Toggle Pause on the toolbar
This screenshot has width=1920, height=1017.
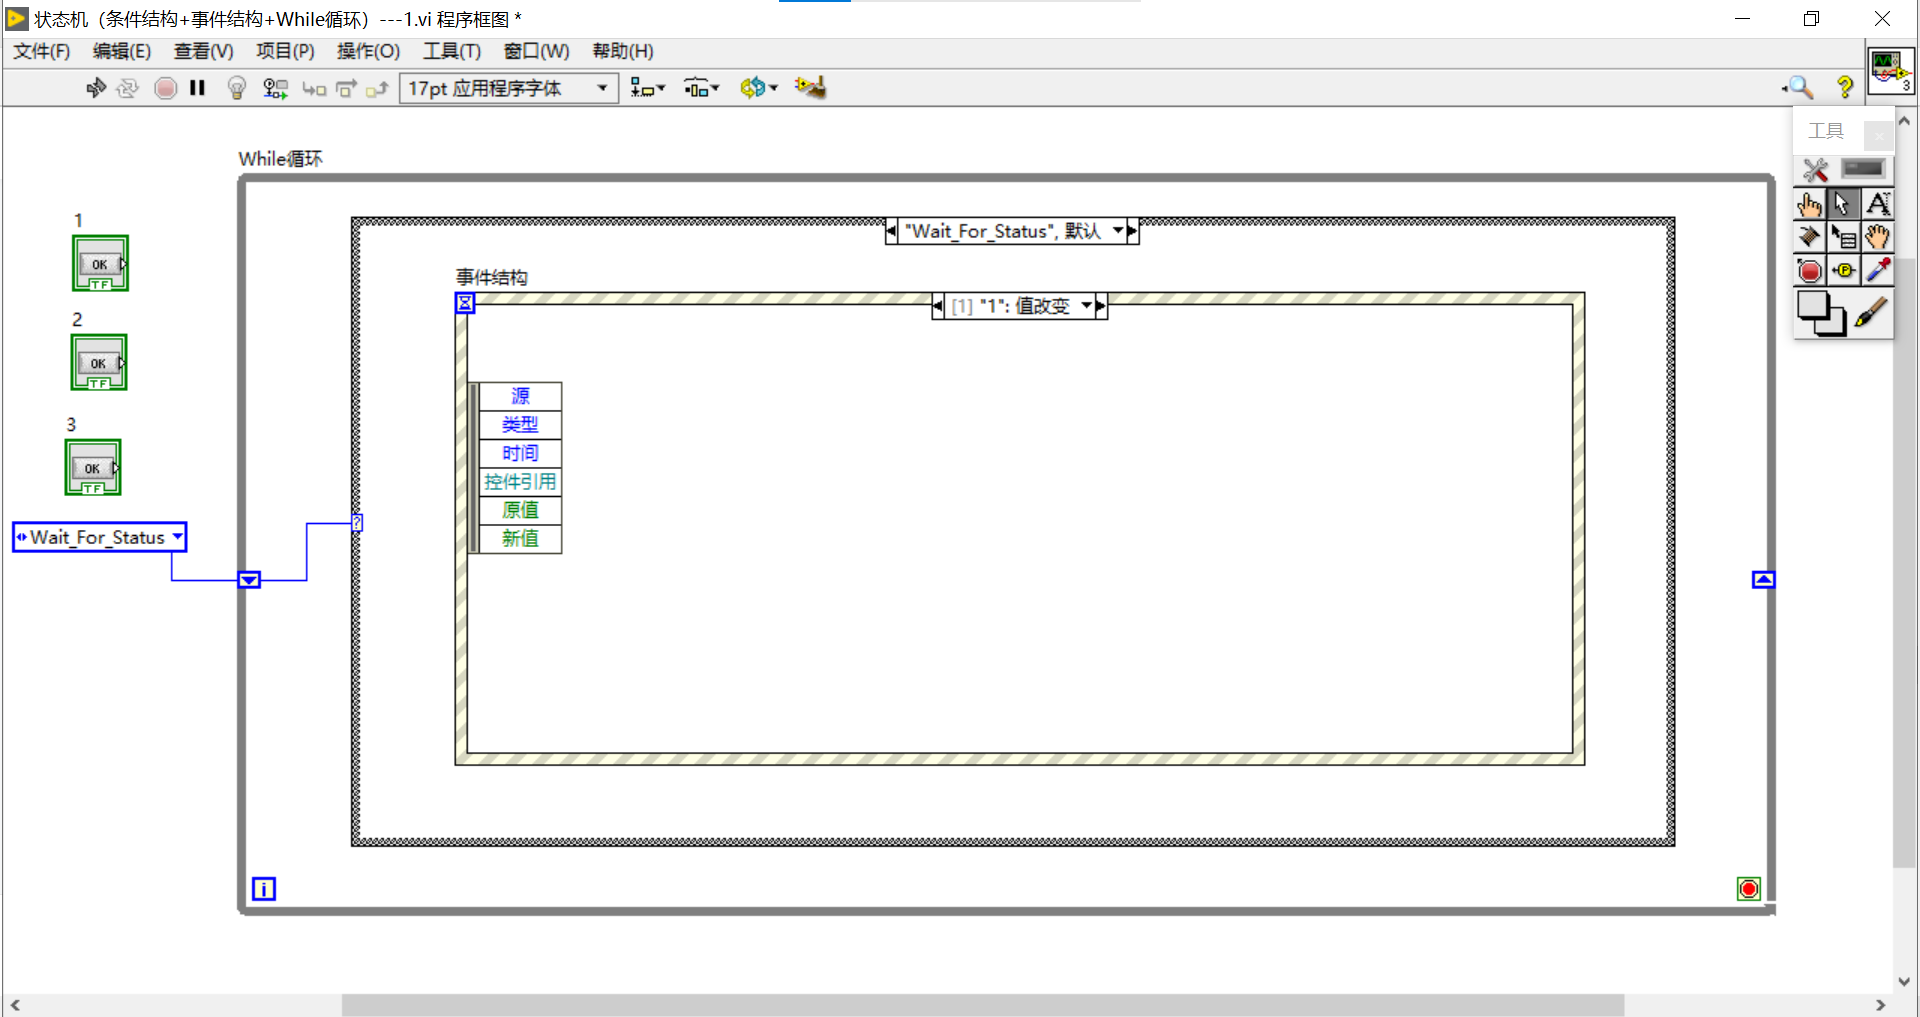click(x=197, y=88)
